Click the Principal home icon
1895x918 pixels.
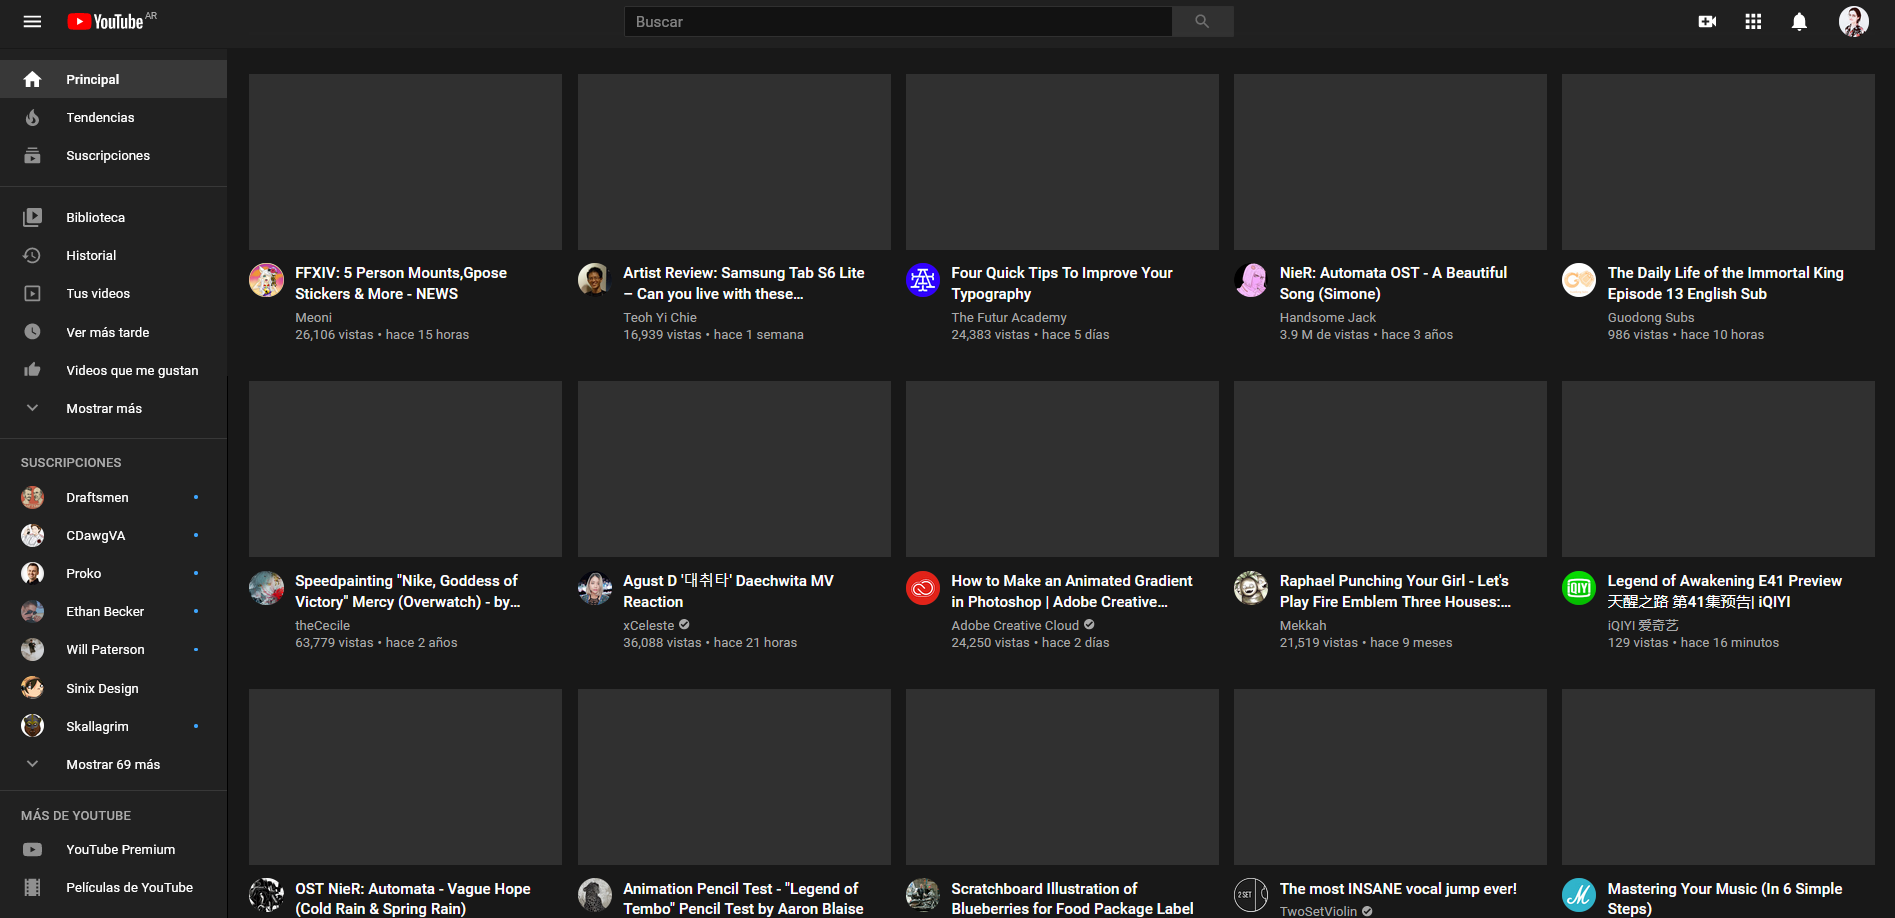32,79
